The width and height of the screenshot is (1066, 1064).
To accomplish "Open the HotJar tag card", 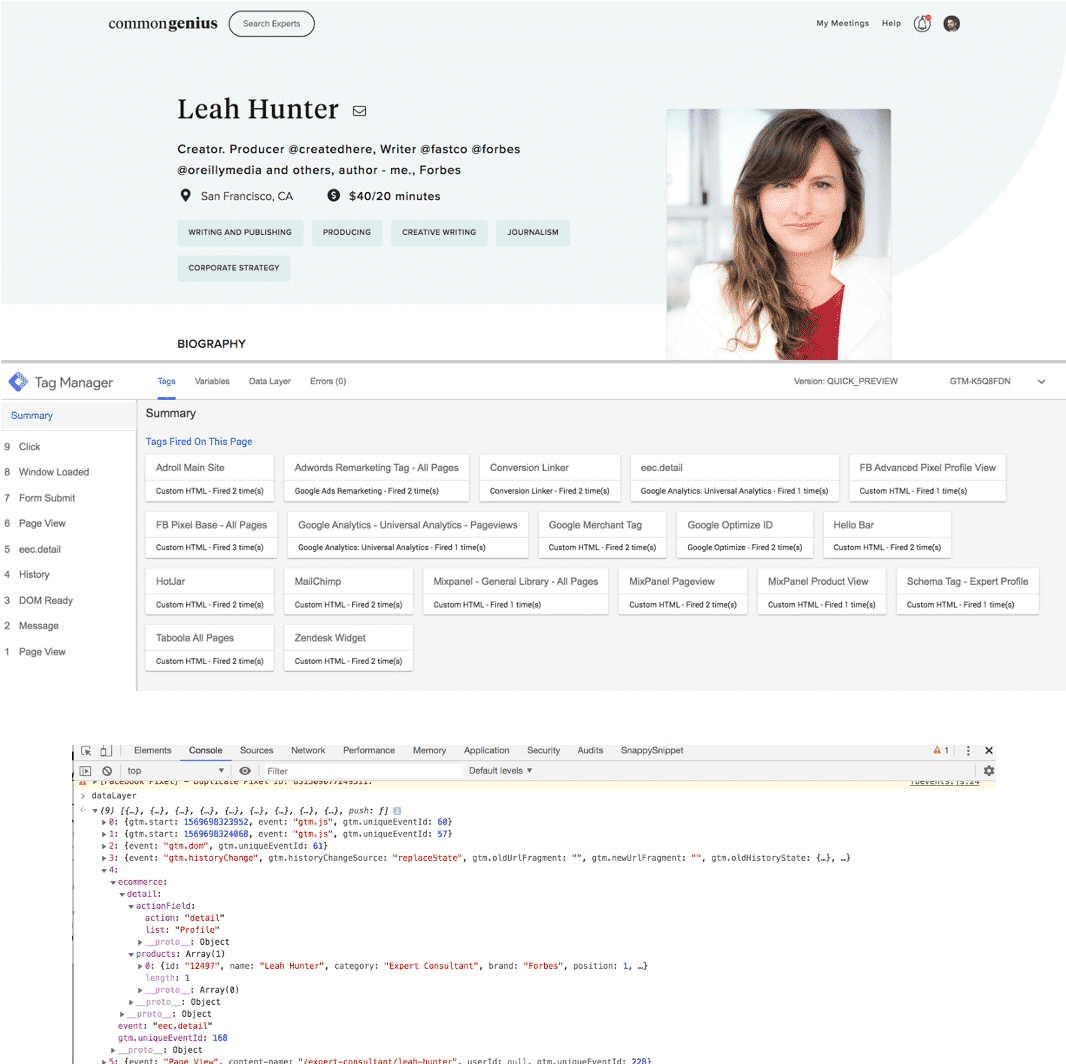I will point(209,592).
